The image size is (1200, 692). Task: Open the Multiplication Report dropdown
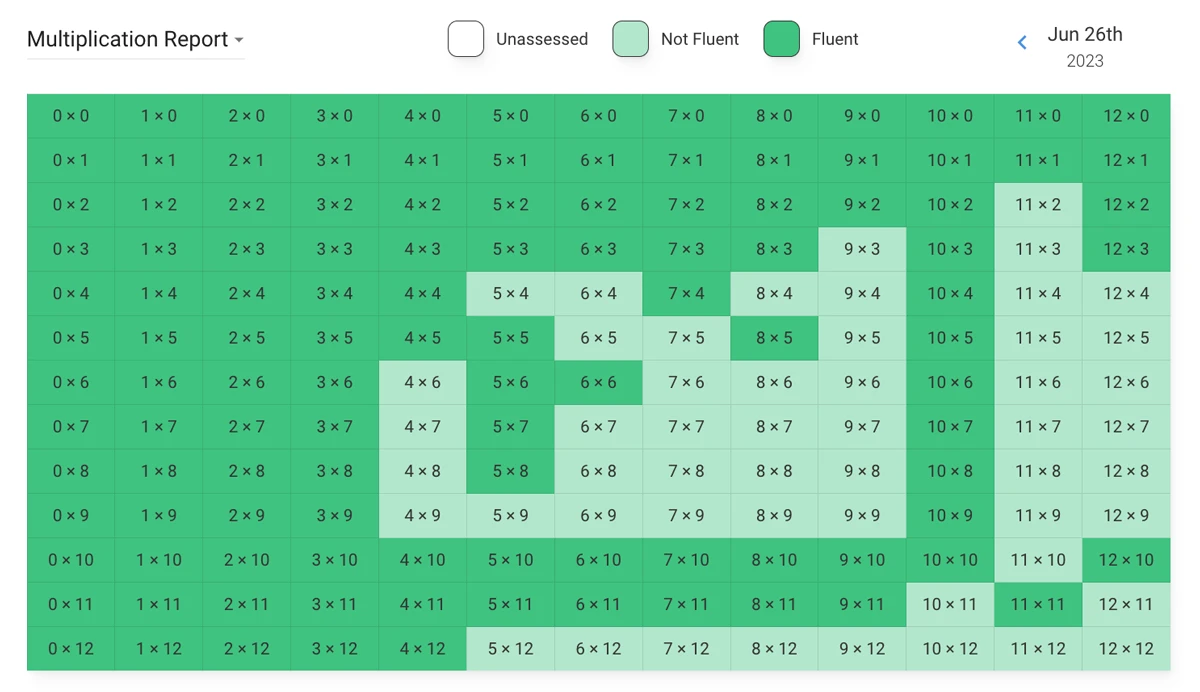(136, 40)
